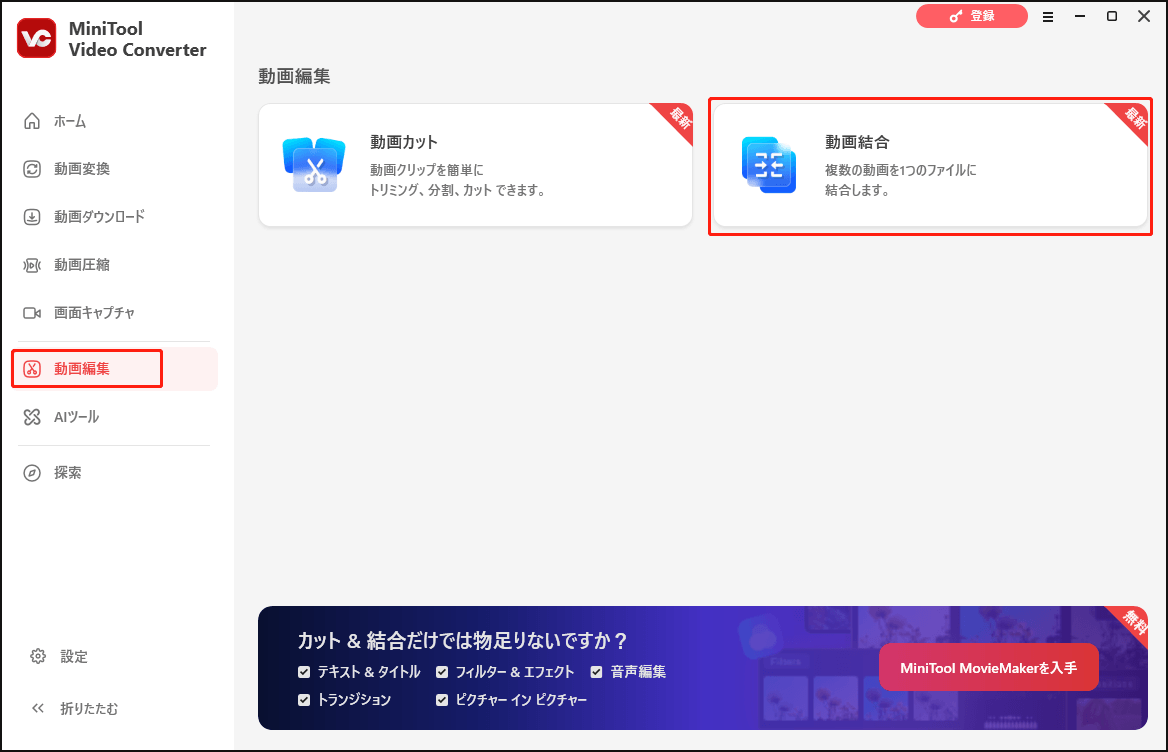Image resolution: width=1168 pixels, height=752 pixels.
Task: Click the カット & 結合だけでは物足りないですか？ banner text
Action: (463, 640)
